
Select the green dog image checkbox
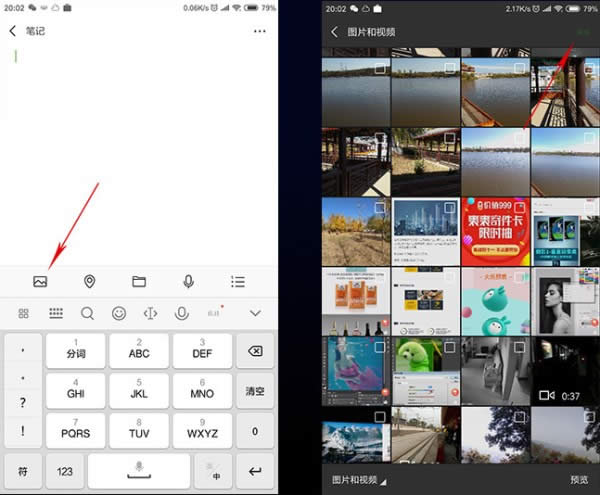pyautogui.click(x=450, y=347)
